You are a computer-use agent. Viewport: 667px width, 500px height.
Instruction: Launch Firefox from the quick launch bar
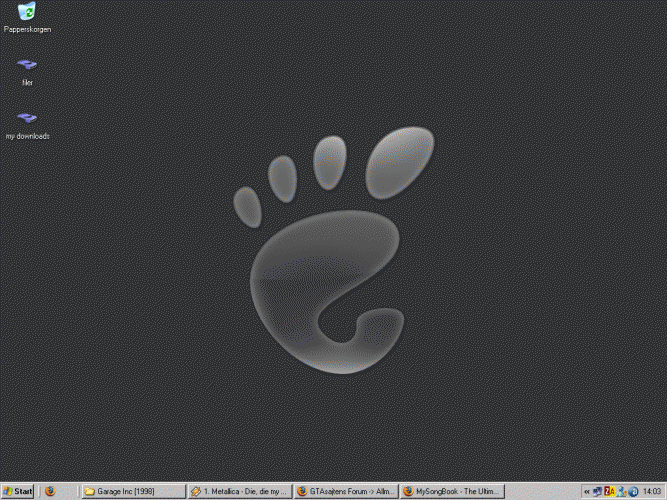tap(49, 492)
